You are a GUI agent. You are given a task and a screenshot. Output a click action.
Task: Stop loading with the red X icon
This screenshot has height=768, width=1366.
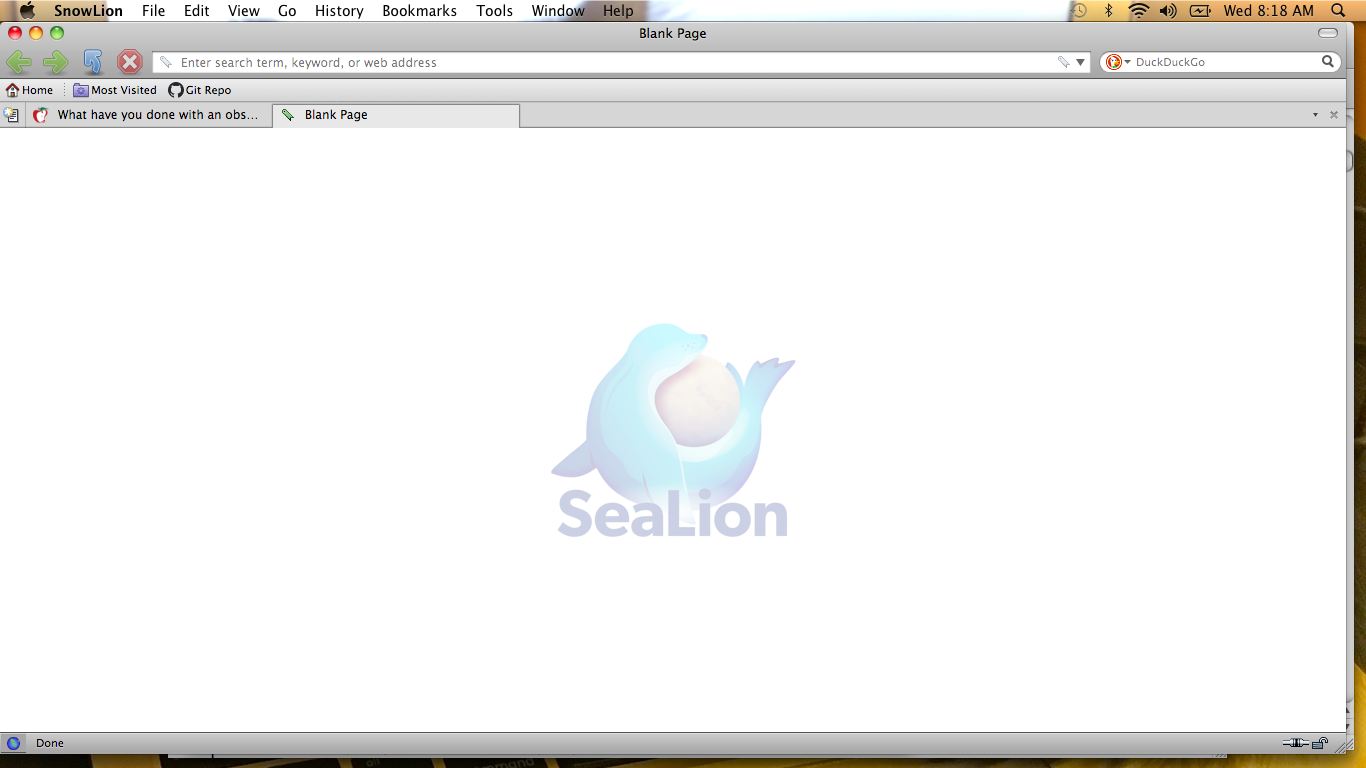pyautogui.click(x=130, y=62)
